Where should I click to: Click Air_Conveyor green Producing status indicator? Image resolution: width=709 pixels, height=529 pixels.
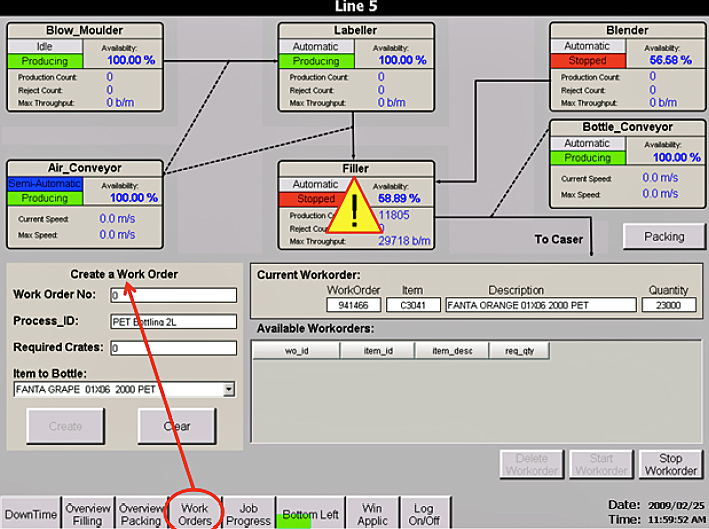coord(45,198)
